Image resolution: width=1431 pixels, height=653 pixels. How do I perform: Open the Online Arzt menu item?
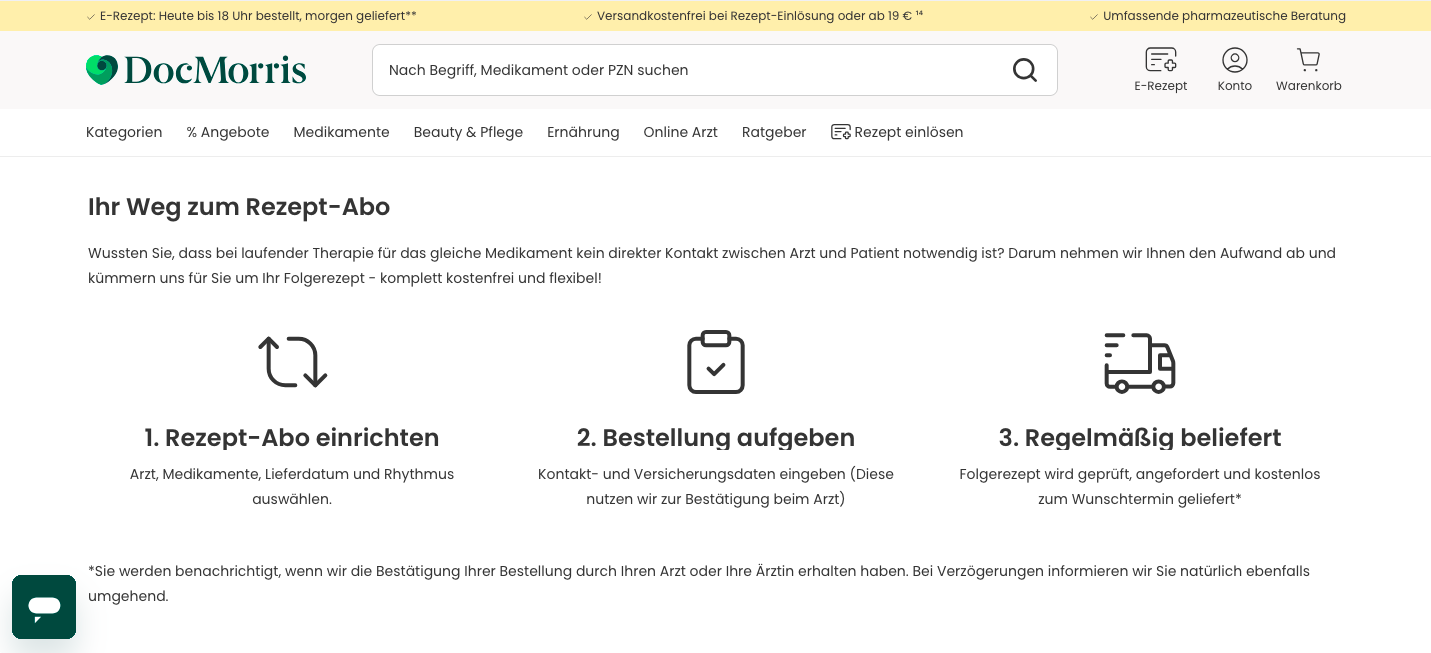680,132
